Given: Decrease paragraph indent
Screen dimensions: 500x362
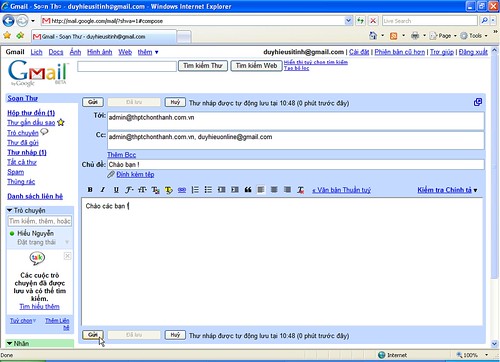Looking at the screenshot, I should click(x=221, y=190).
